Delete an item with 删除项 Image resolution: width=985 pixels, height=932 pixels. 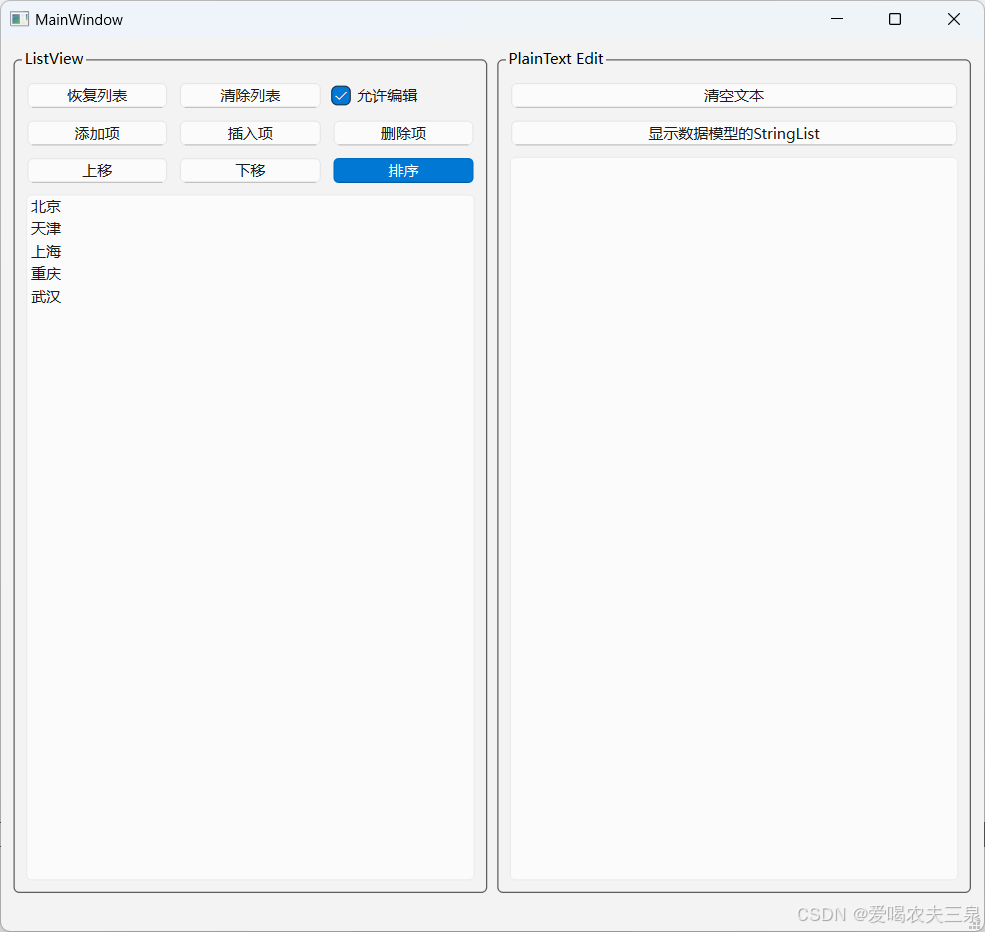403,133
